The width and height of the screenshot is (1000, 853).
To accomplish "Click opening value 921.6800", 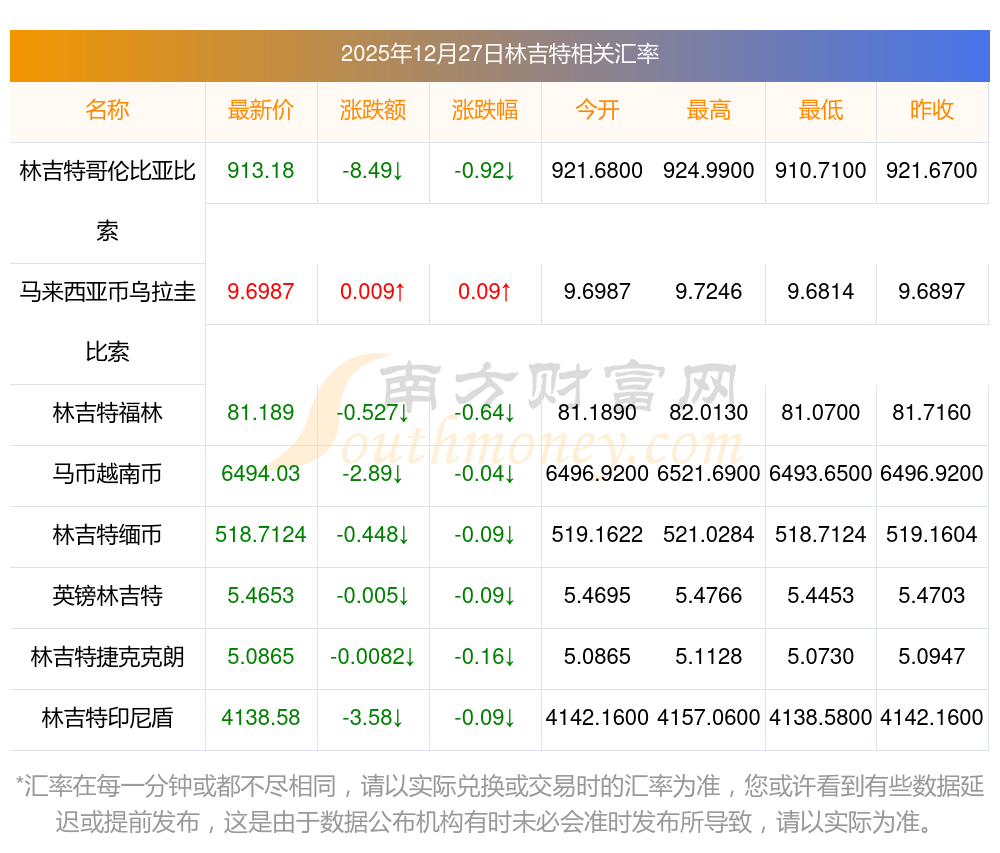I will point(597,170).
